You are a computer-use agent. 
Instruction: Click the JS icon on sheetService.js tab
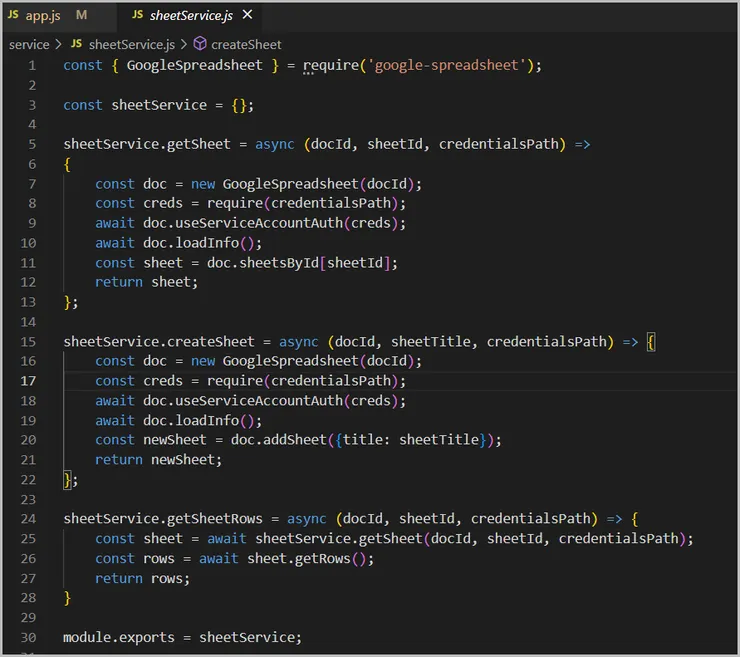pos(137,15)
